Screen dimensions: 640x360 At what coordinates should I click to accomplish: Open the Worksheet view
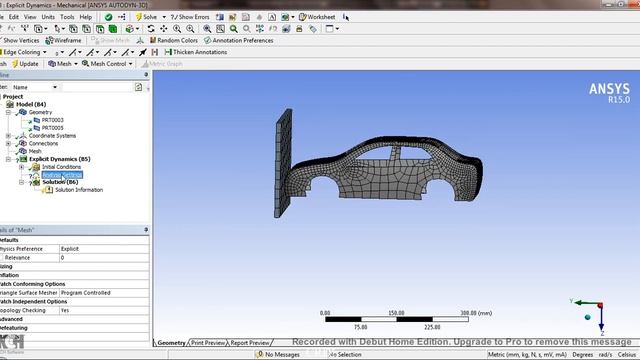(317, 17)
